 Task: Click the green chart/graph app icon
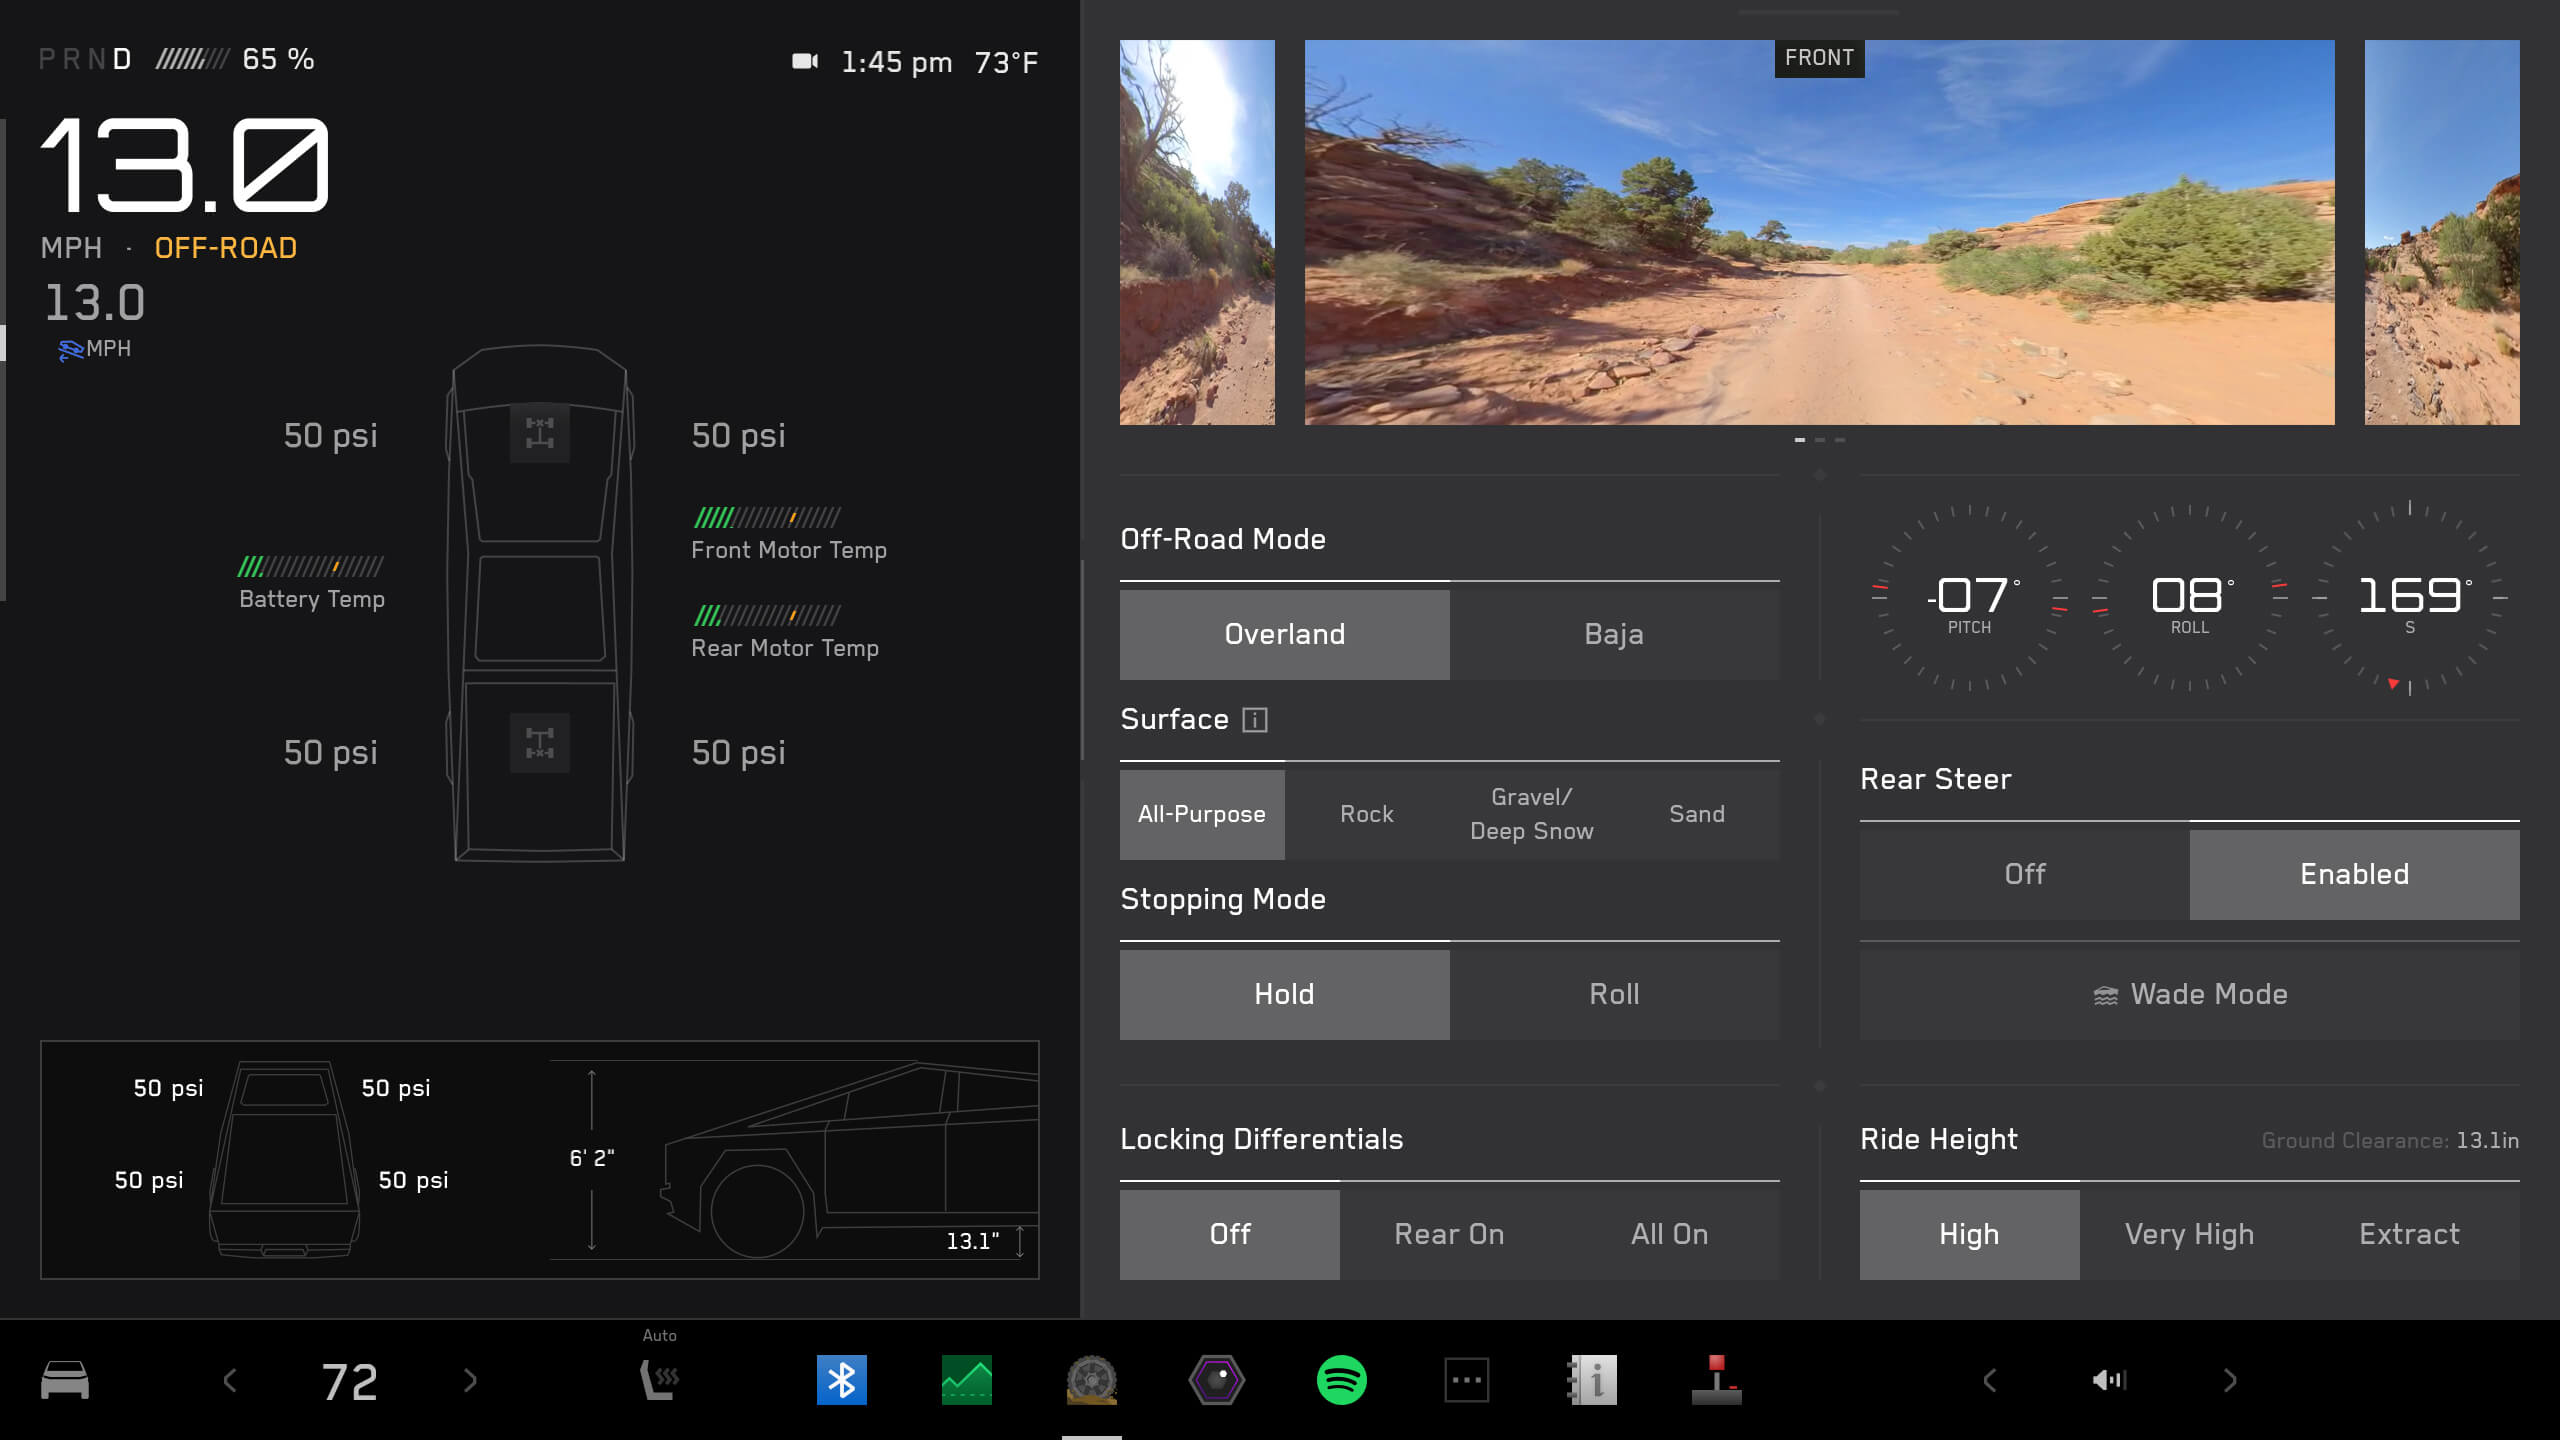click(967, 1380)
